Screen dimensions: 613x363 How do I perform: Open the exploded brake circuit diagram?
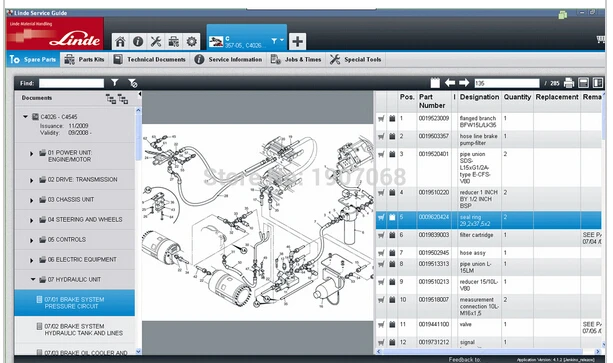pyautogui.click(x=258, y=222)
